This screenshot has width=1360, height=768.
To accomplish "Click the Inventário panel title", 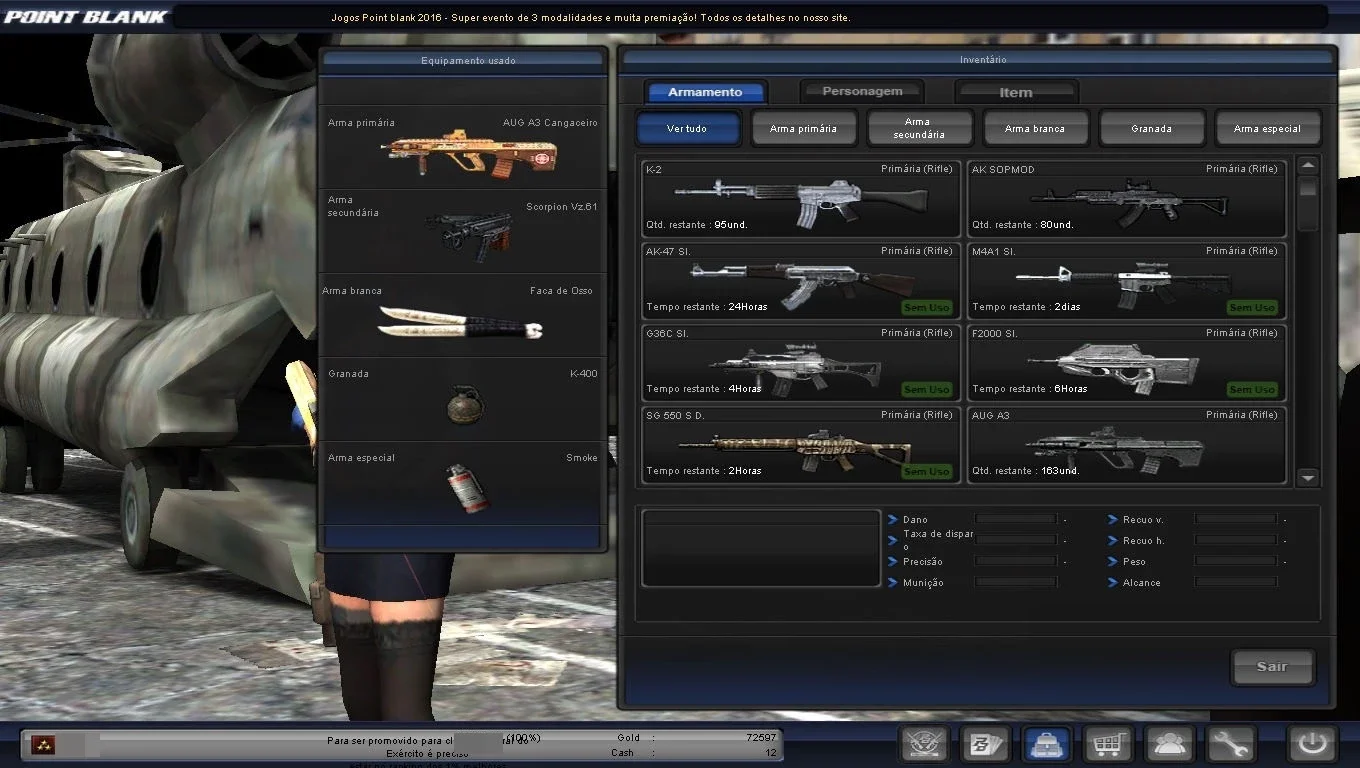I will [983, 60].
